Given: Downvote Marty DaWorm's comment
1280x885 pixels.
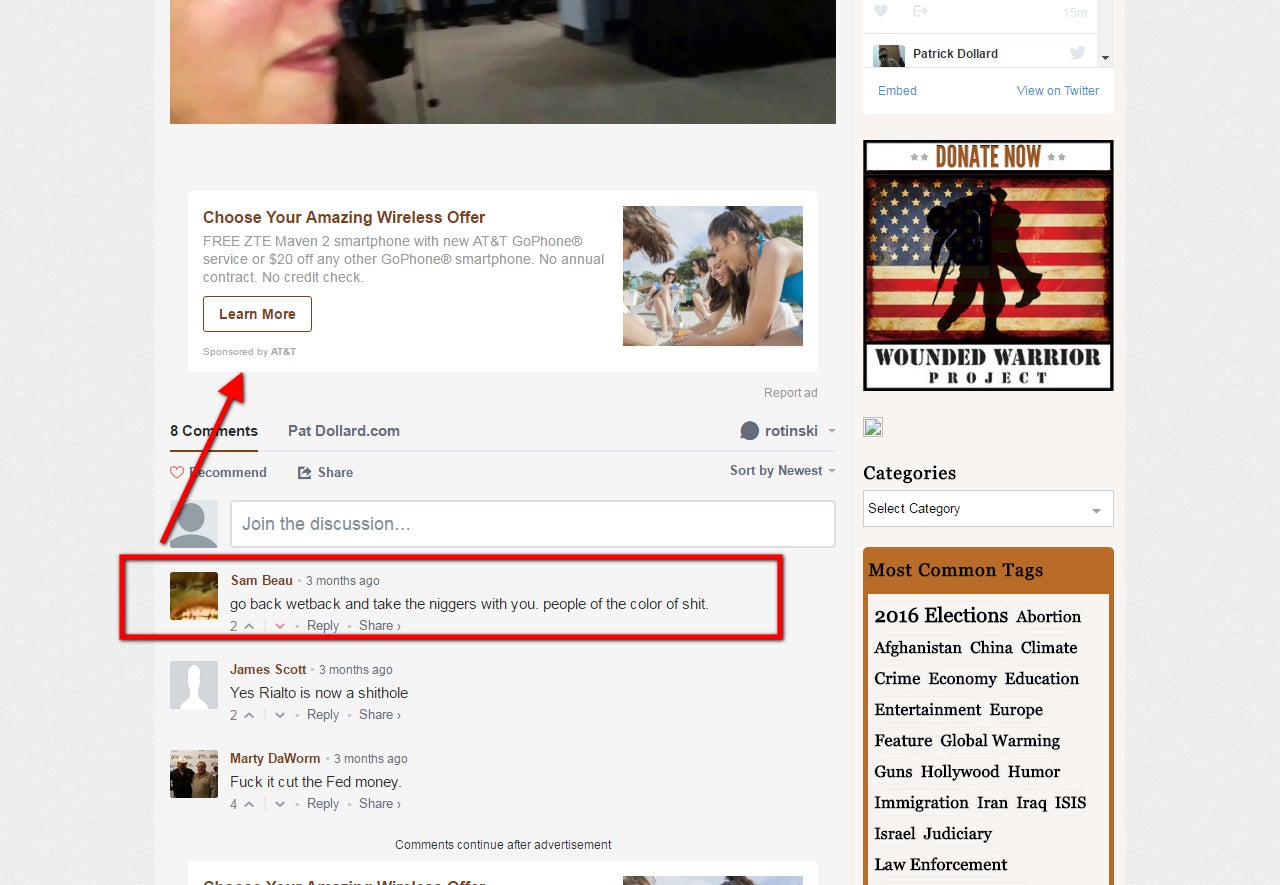Looking at the screenshot, I should click(280, 804).
